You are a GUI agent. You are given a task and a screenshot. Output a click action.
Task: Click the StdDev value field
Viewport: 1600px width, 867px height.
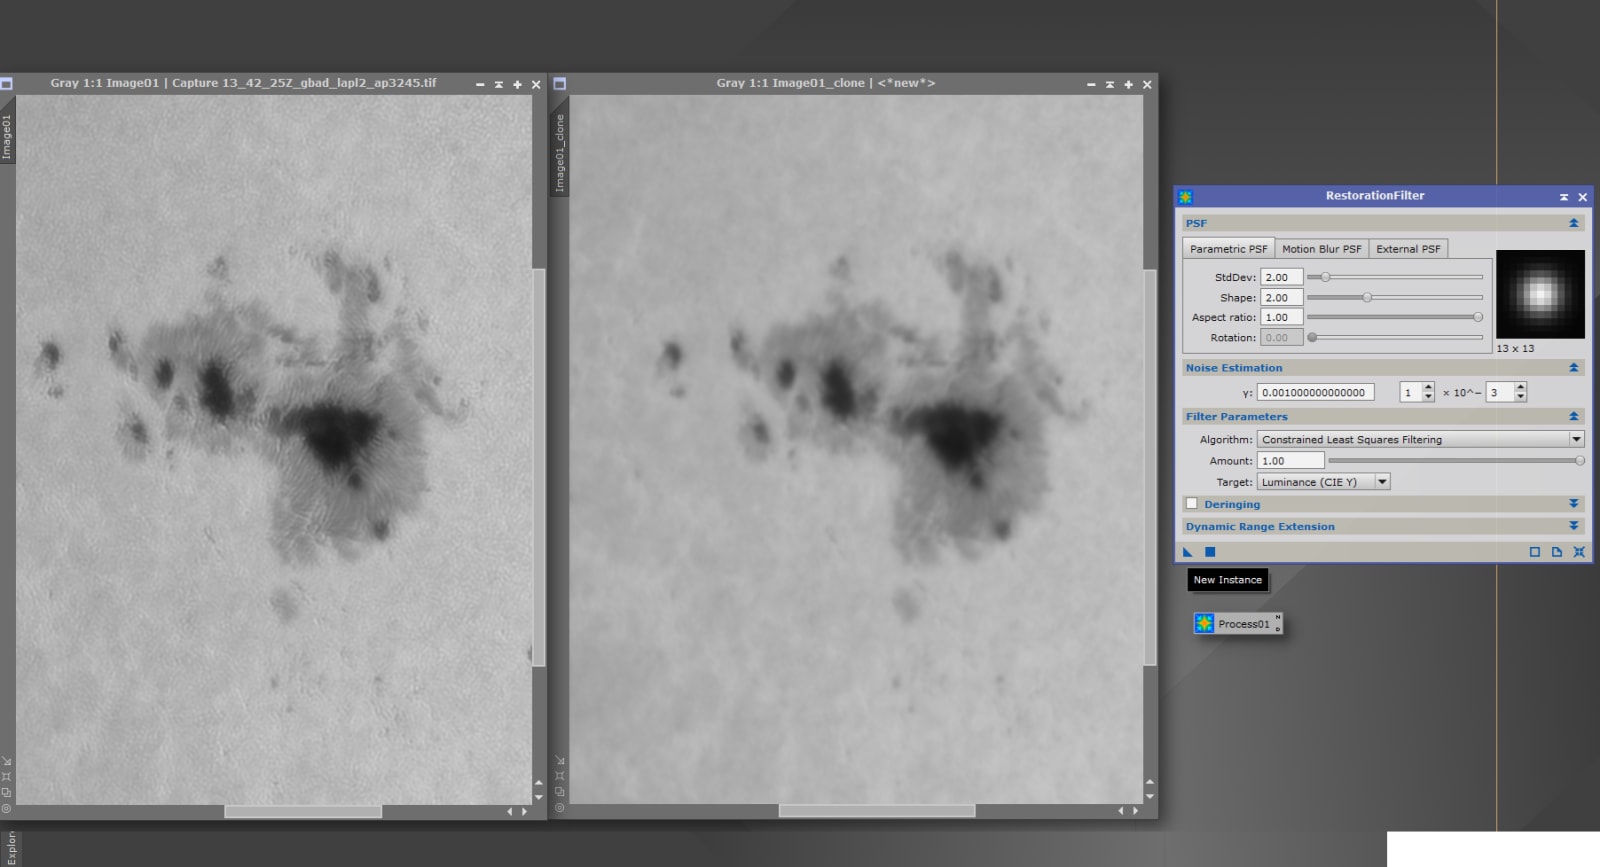coord(1281,277)
